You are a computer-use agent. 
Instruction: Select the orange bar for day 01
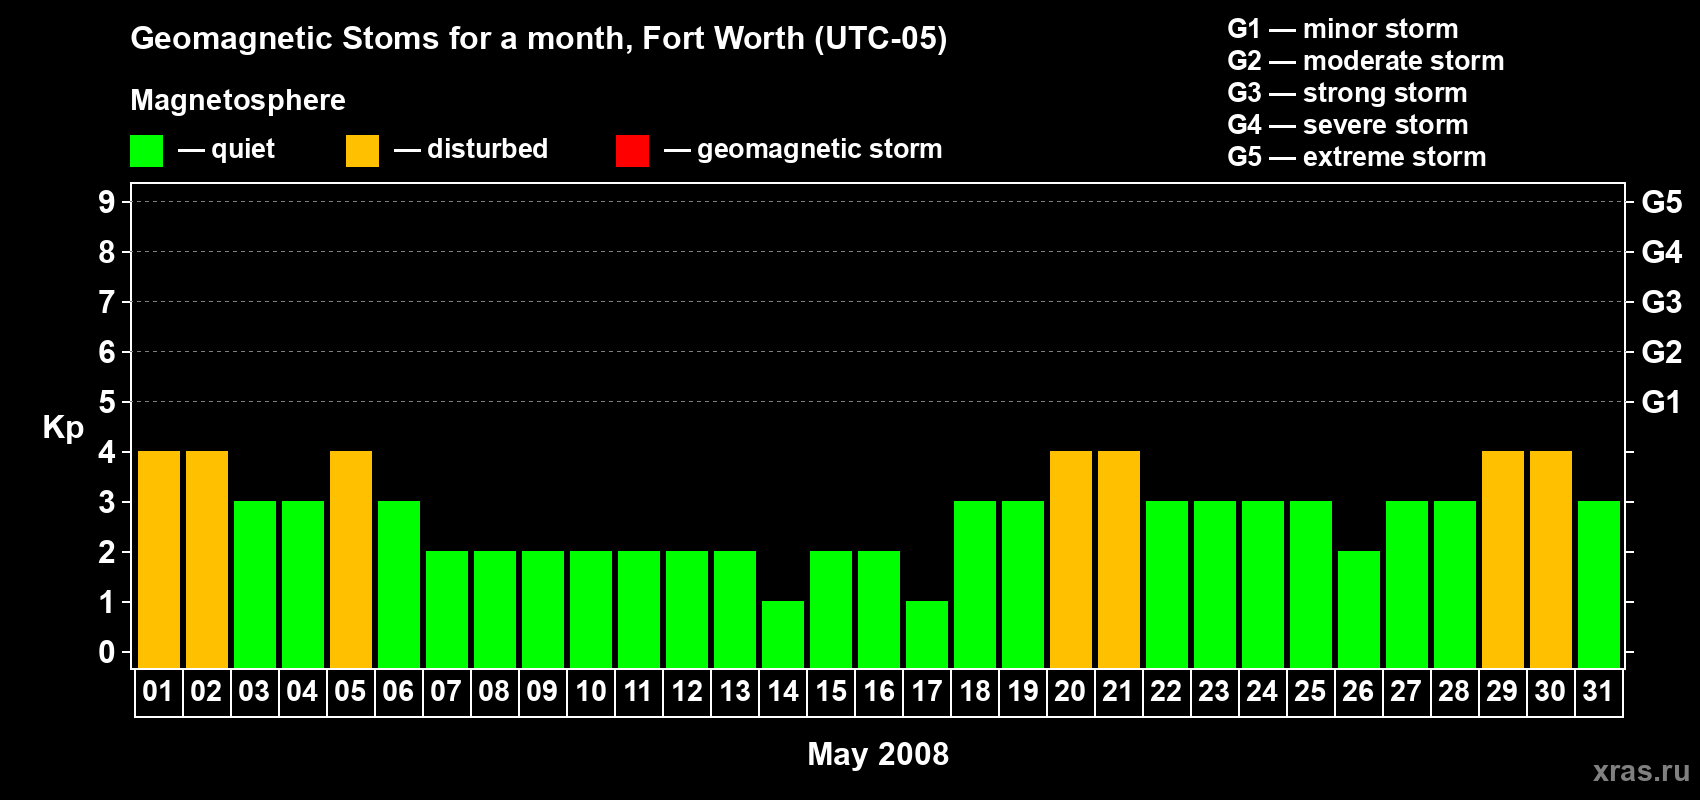[159, 559]
